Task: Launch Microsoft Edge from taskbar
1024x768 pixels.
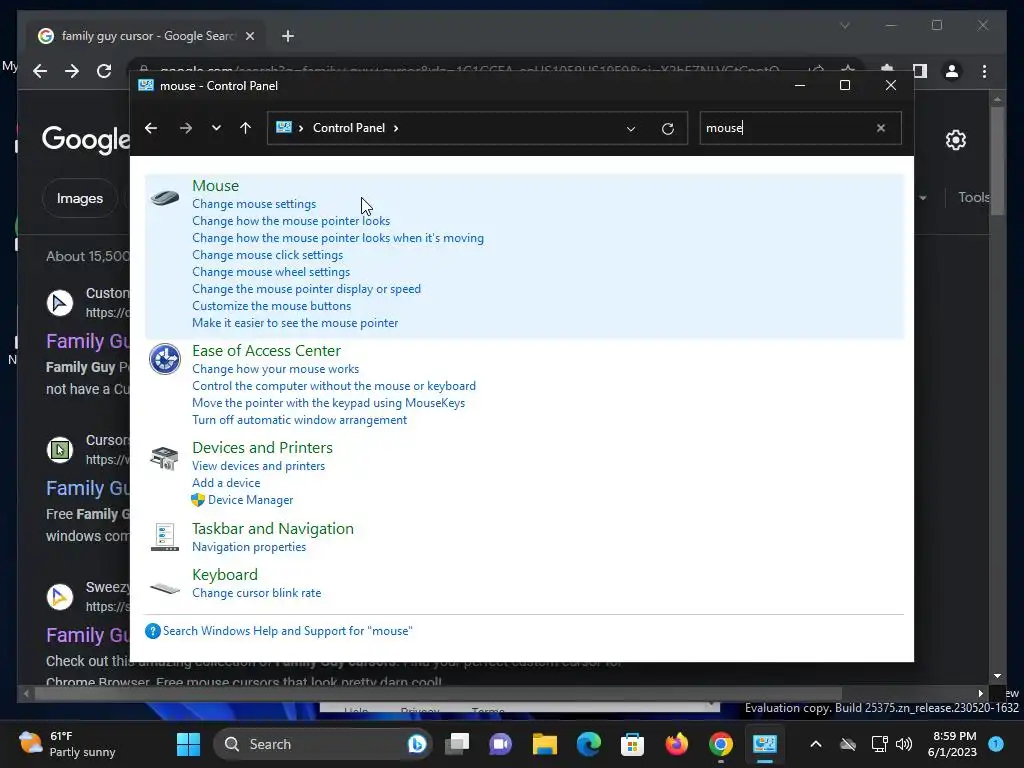Action: [x=588, y=744]
